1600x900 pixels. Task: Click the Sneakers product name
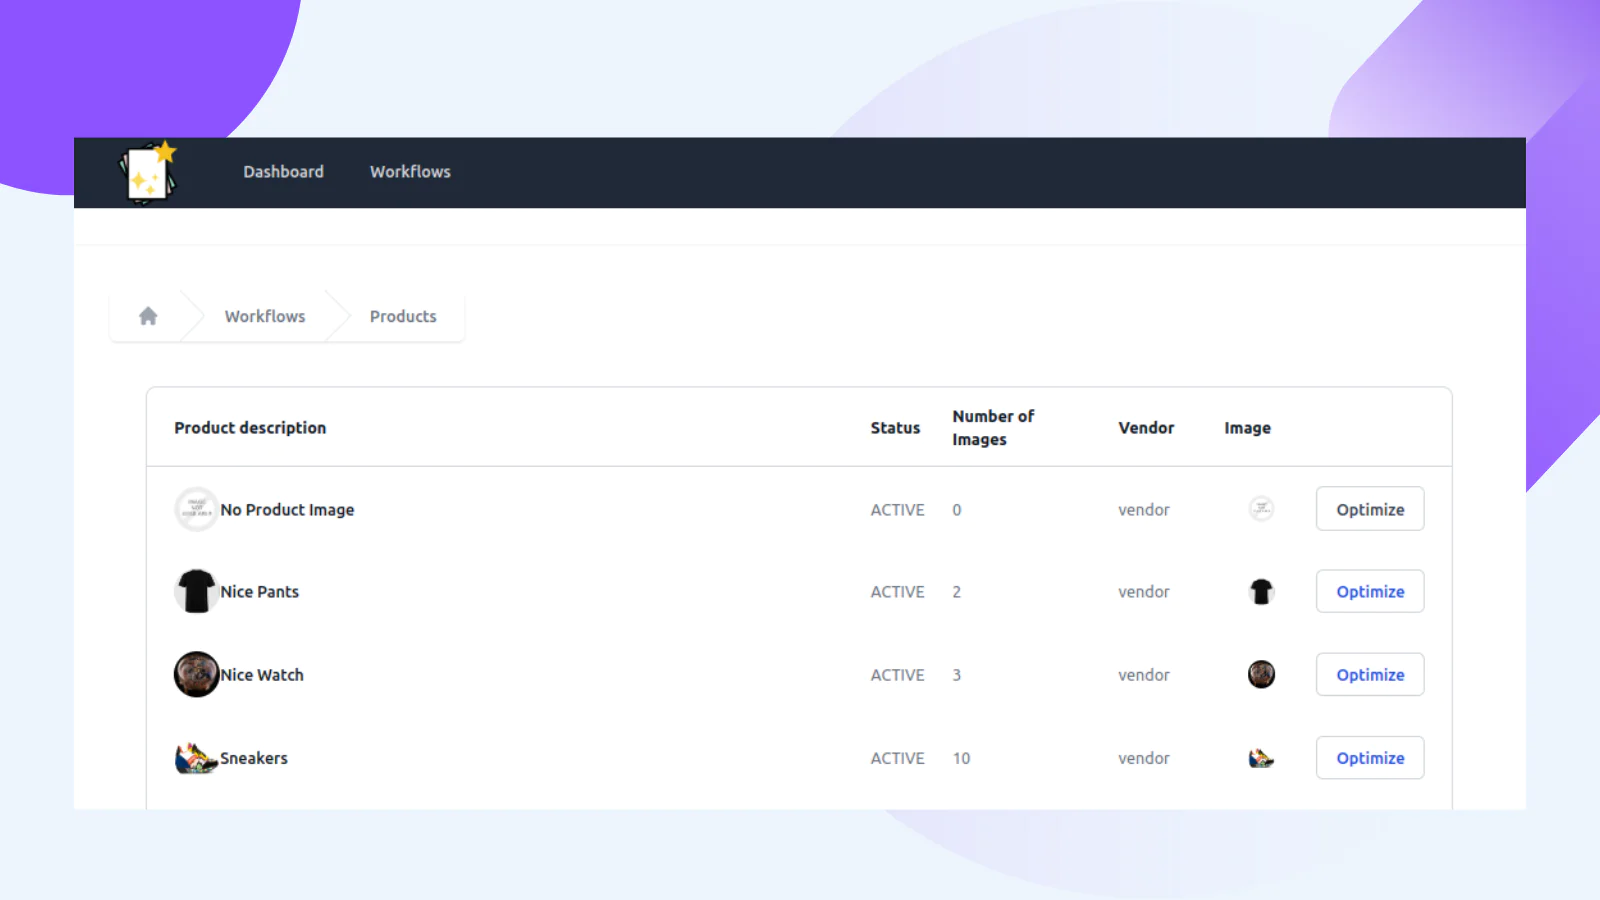(x=254, y=758)
